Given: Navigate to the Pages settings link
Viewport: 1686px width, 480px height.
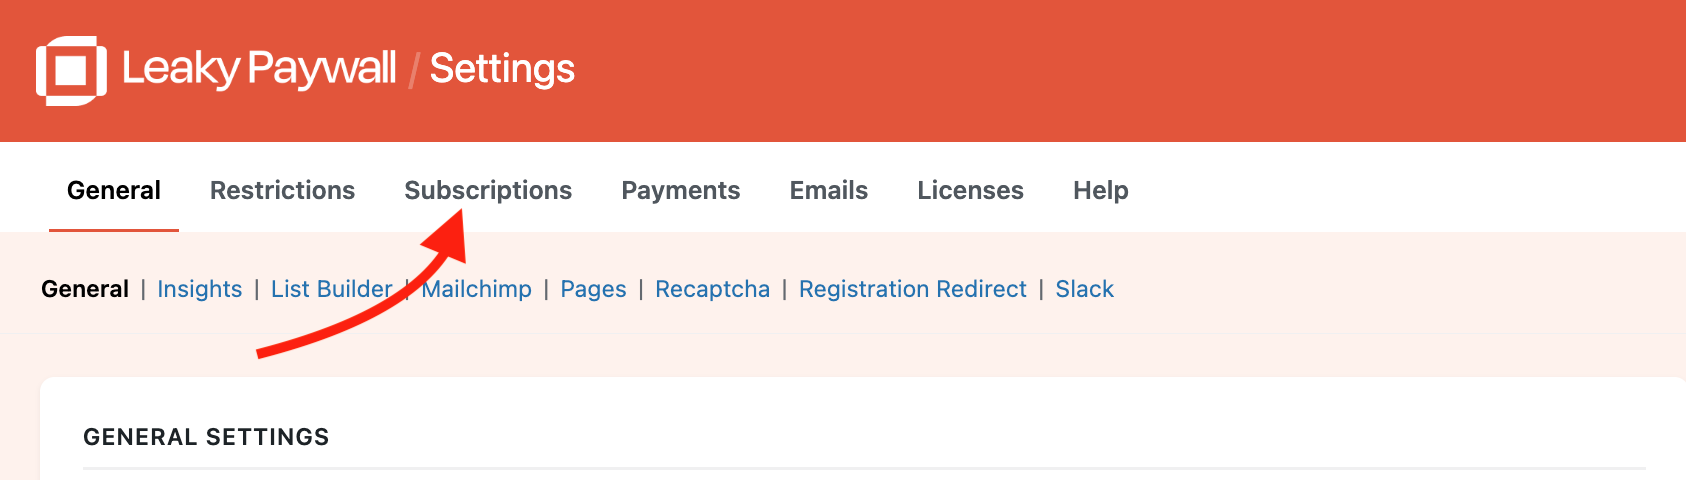Looking at the screenshot, I should 593,289.
